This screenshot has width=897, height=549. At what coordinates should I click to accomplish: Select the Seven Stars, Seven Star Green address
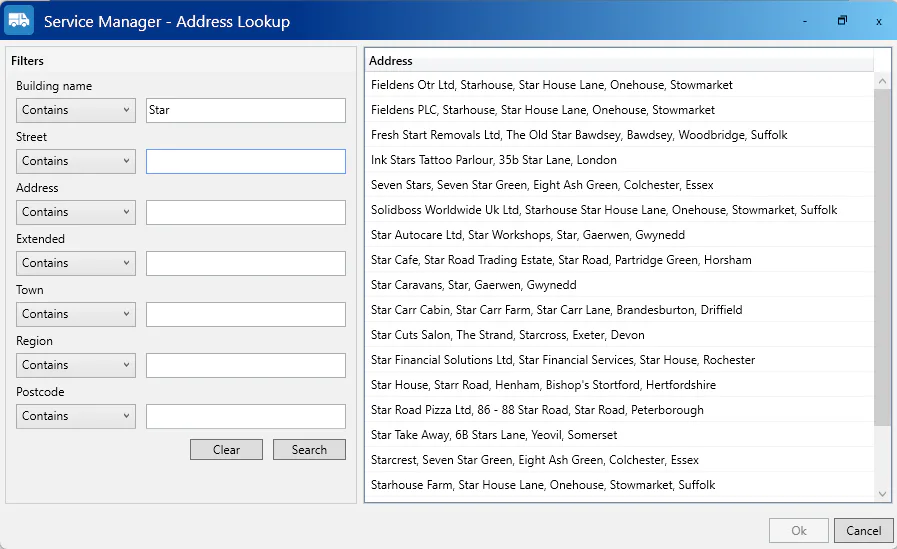620,185
